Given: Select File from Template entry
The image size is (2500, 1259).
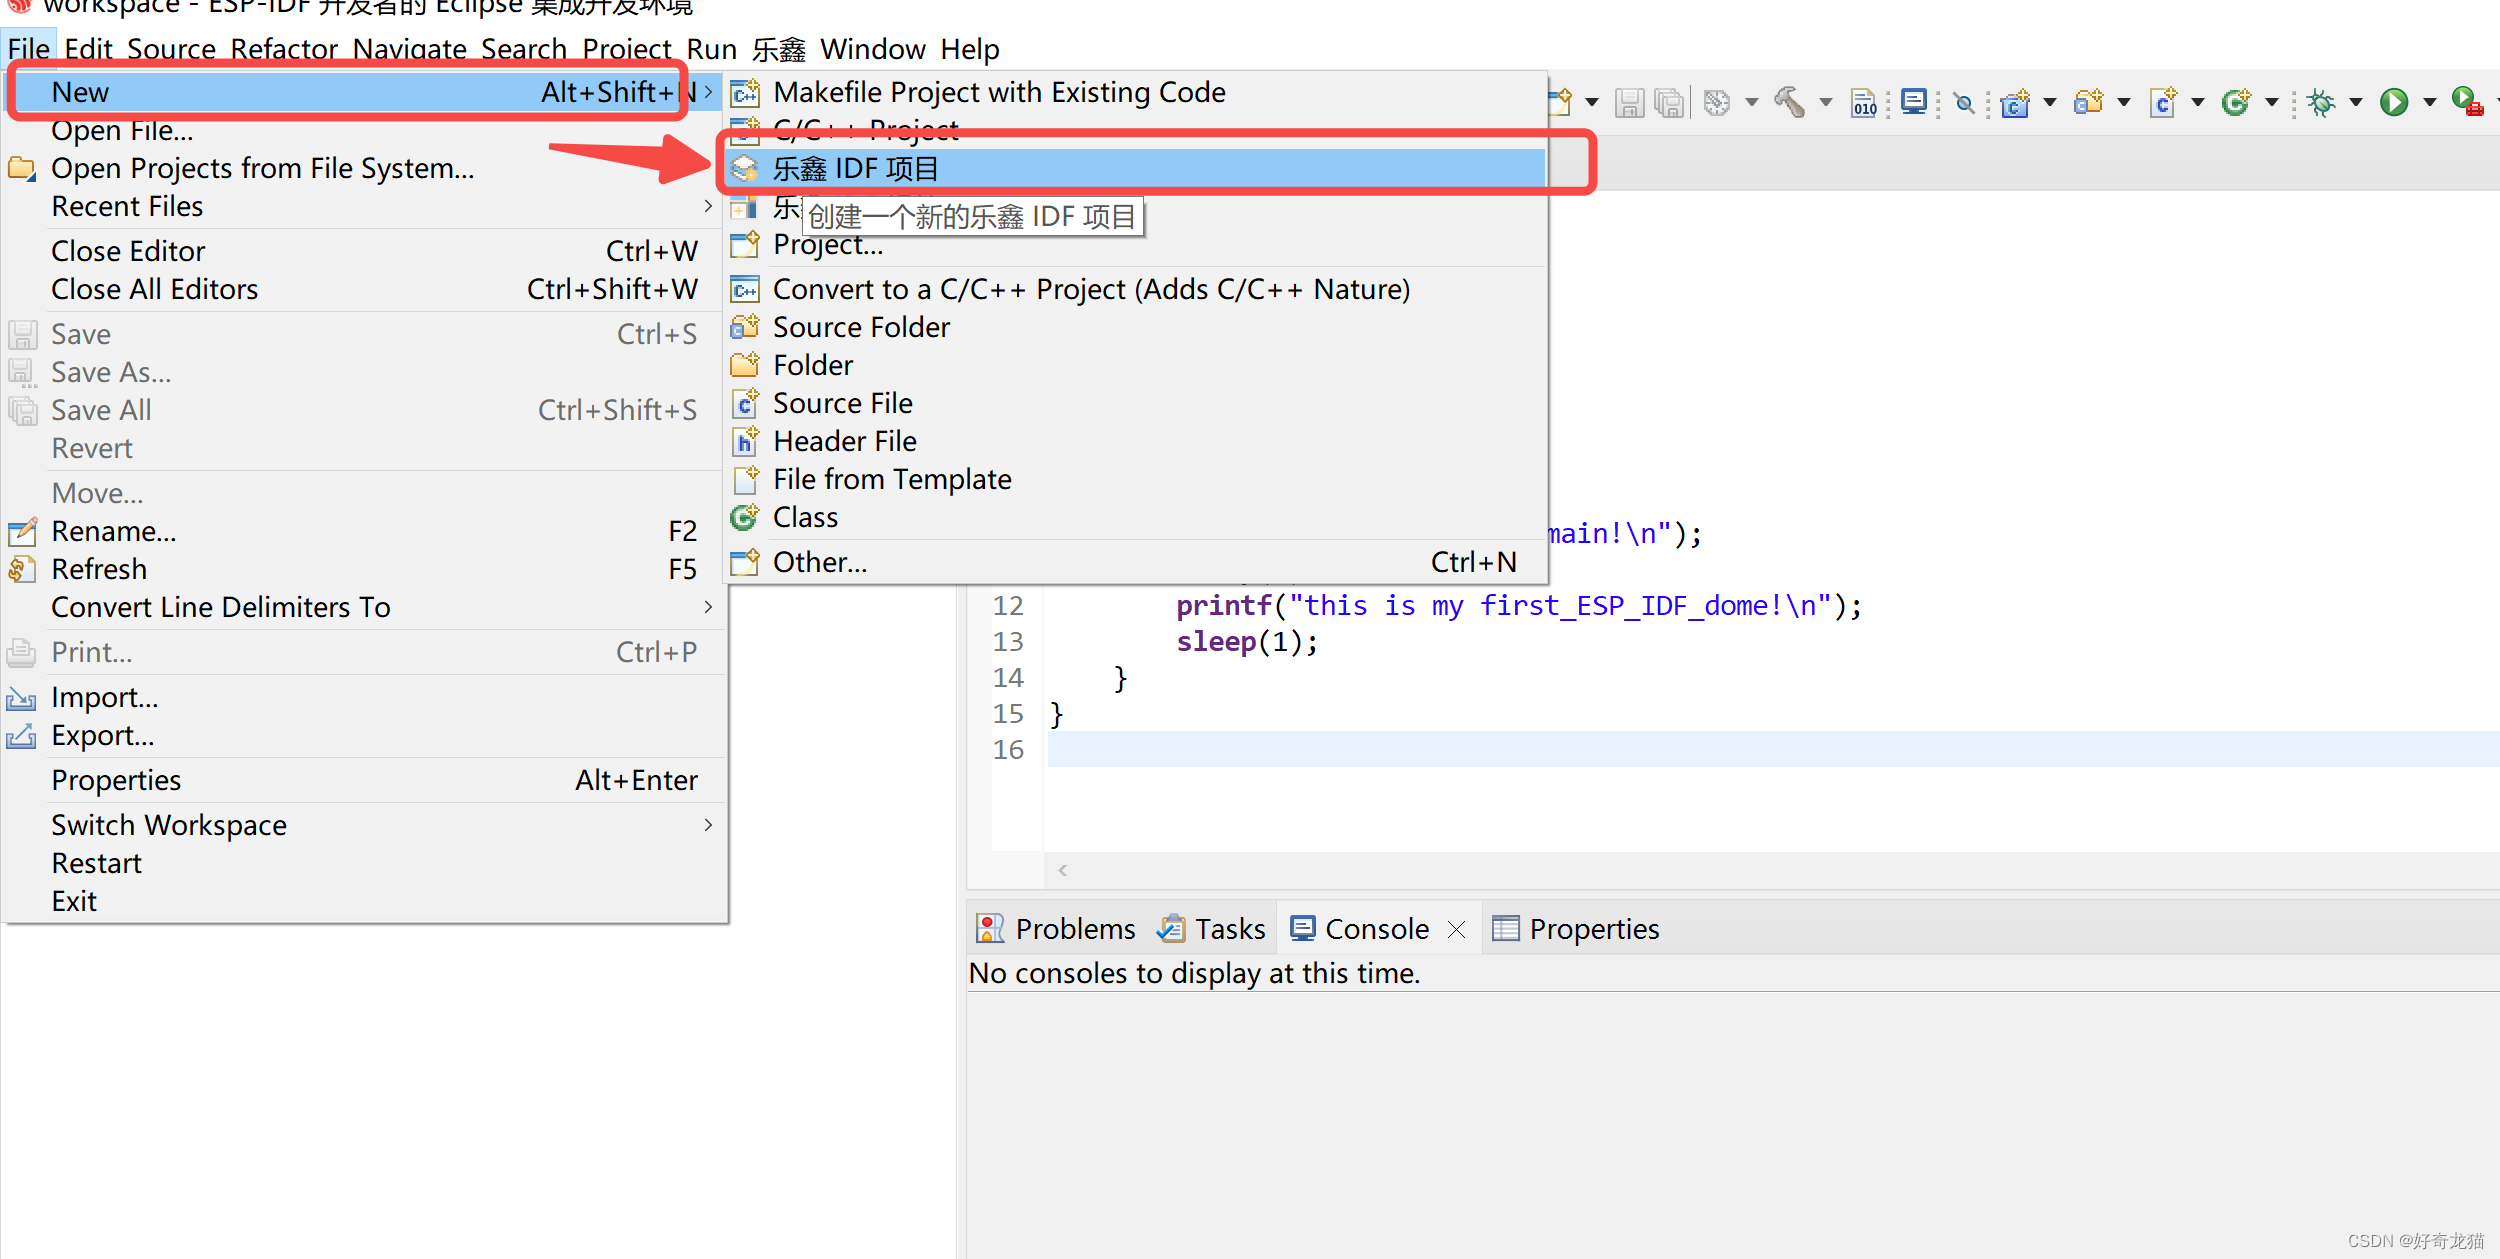Looking at the screenshot, I should pyautogui.click(x=1136, y=479).
